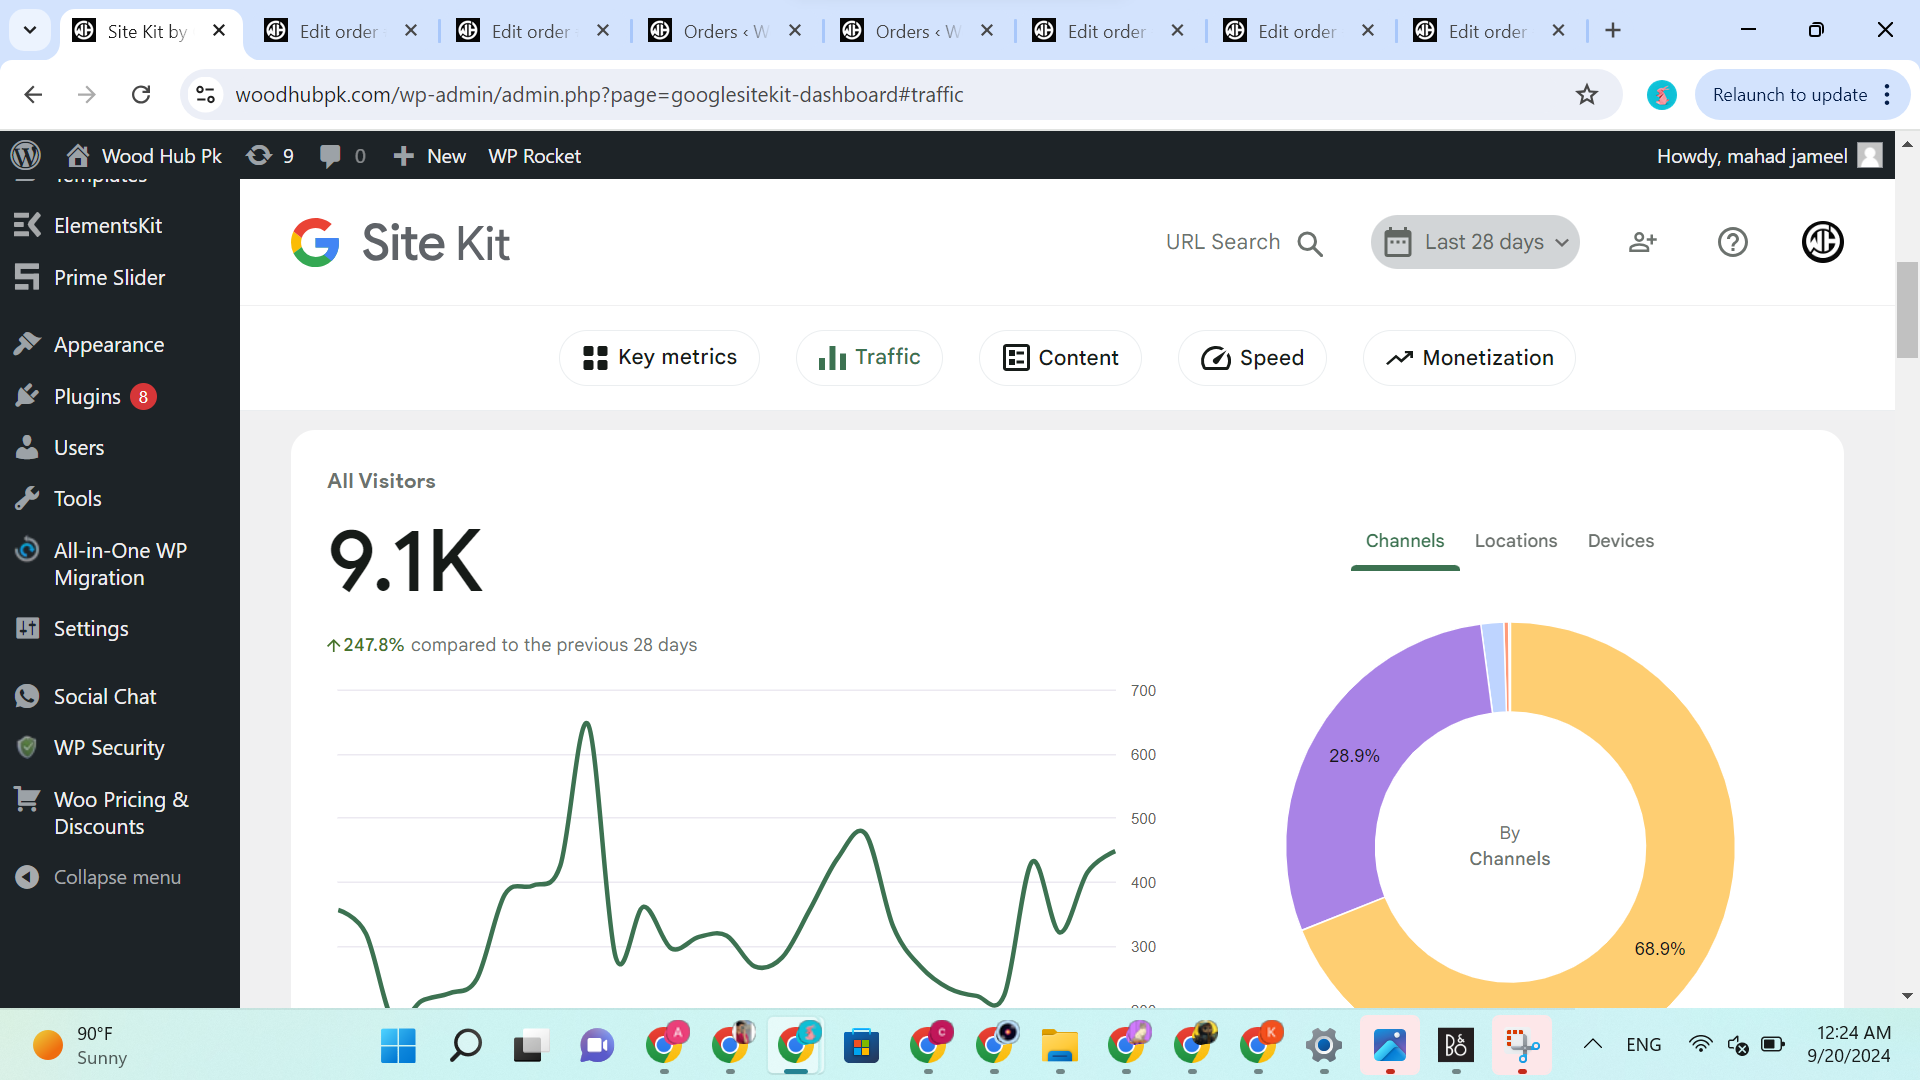
Task: Click the browser address bar URL
Action: tap(599, 94)
